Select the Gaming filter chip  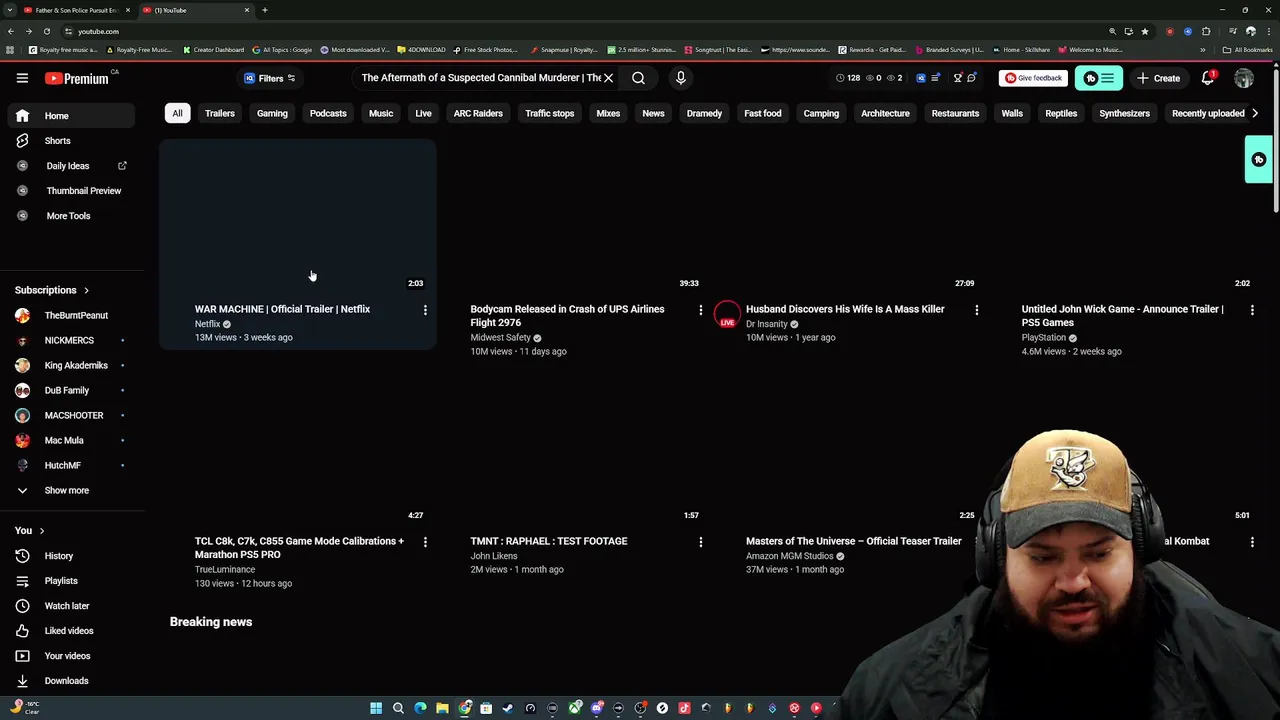pyautogui.click(x=272, y=113)
